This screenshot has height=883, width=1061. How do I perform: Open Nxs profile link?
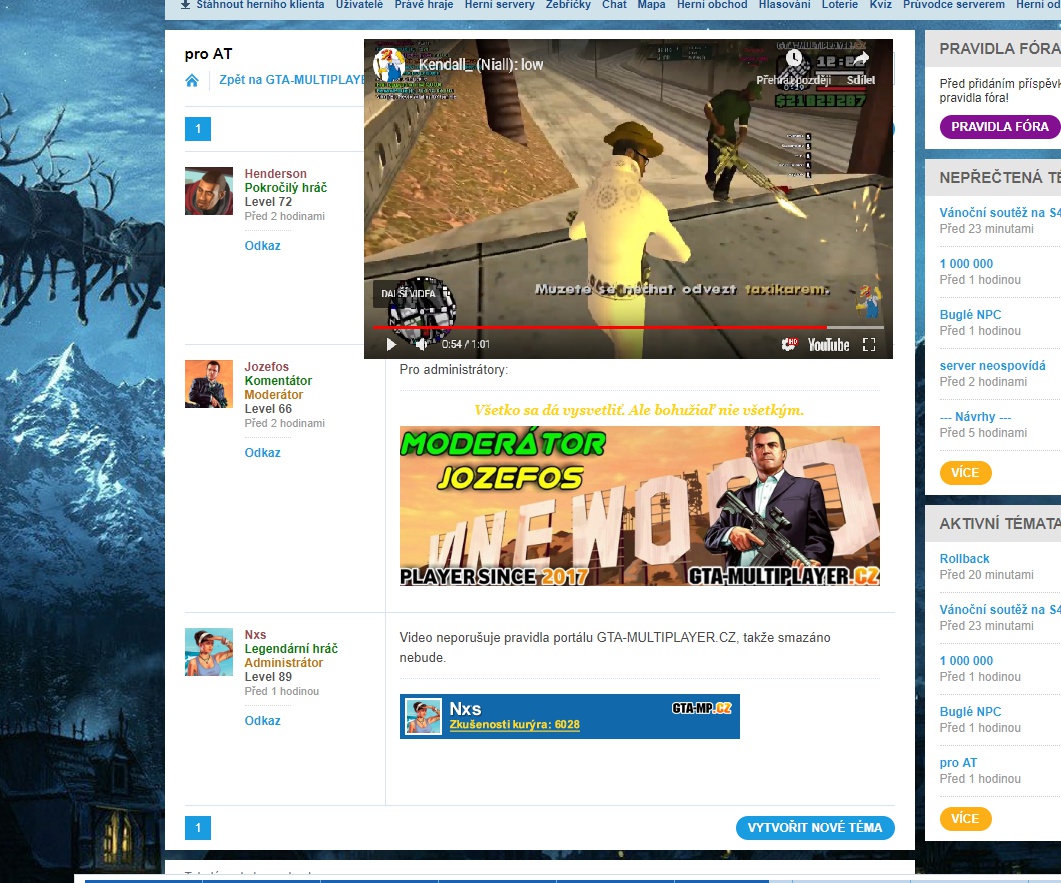click(x=255, y=635)
